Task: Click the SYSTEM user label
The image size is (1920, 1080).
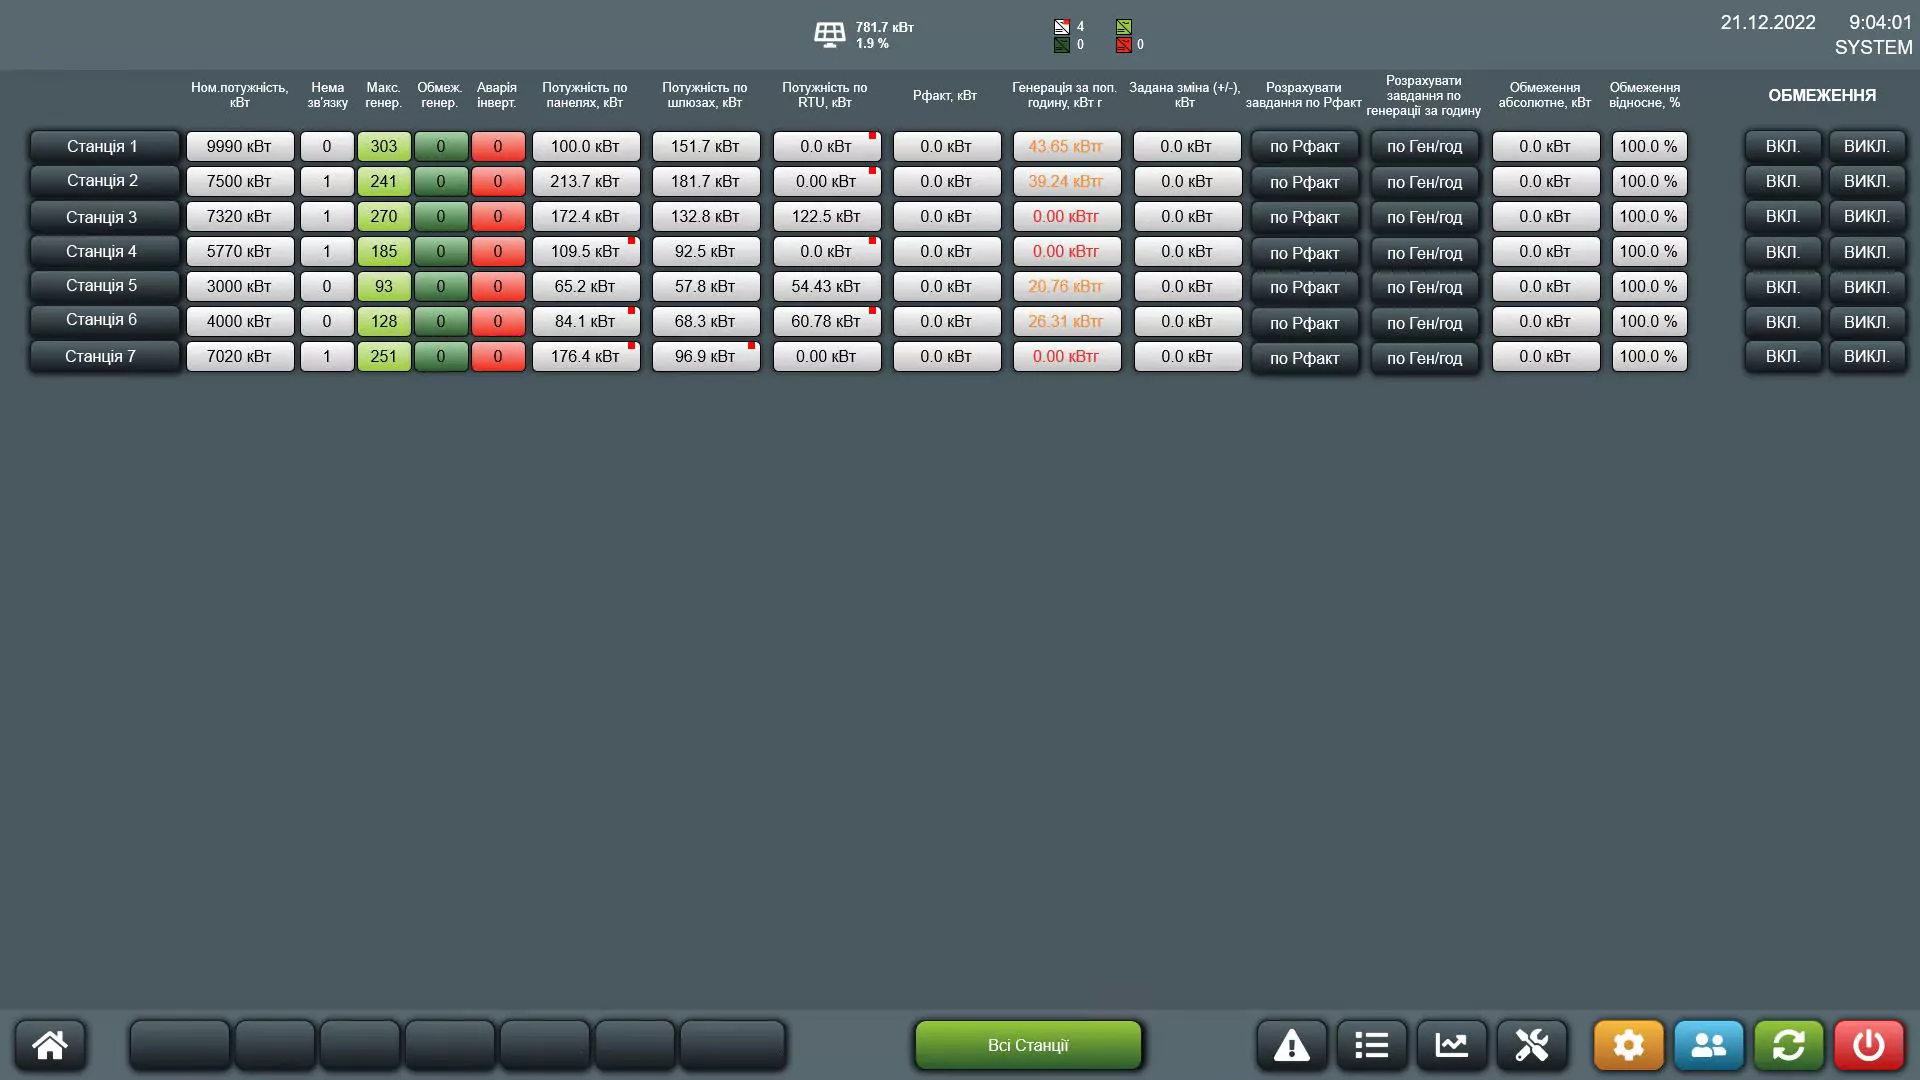Action: (1873, 47)
